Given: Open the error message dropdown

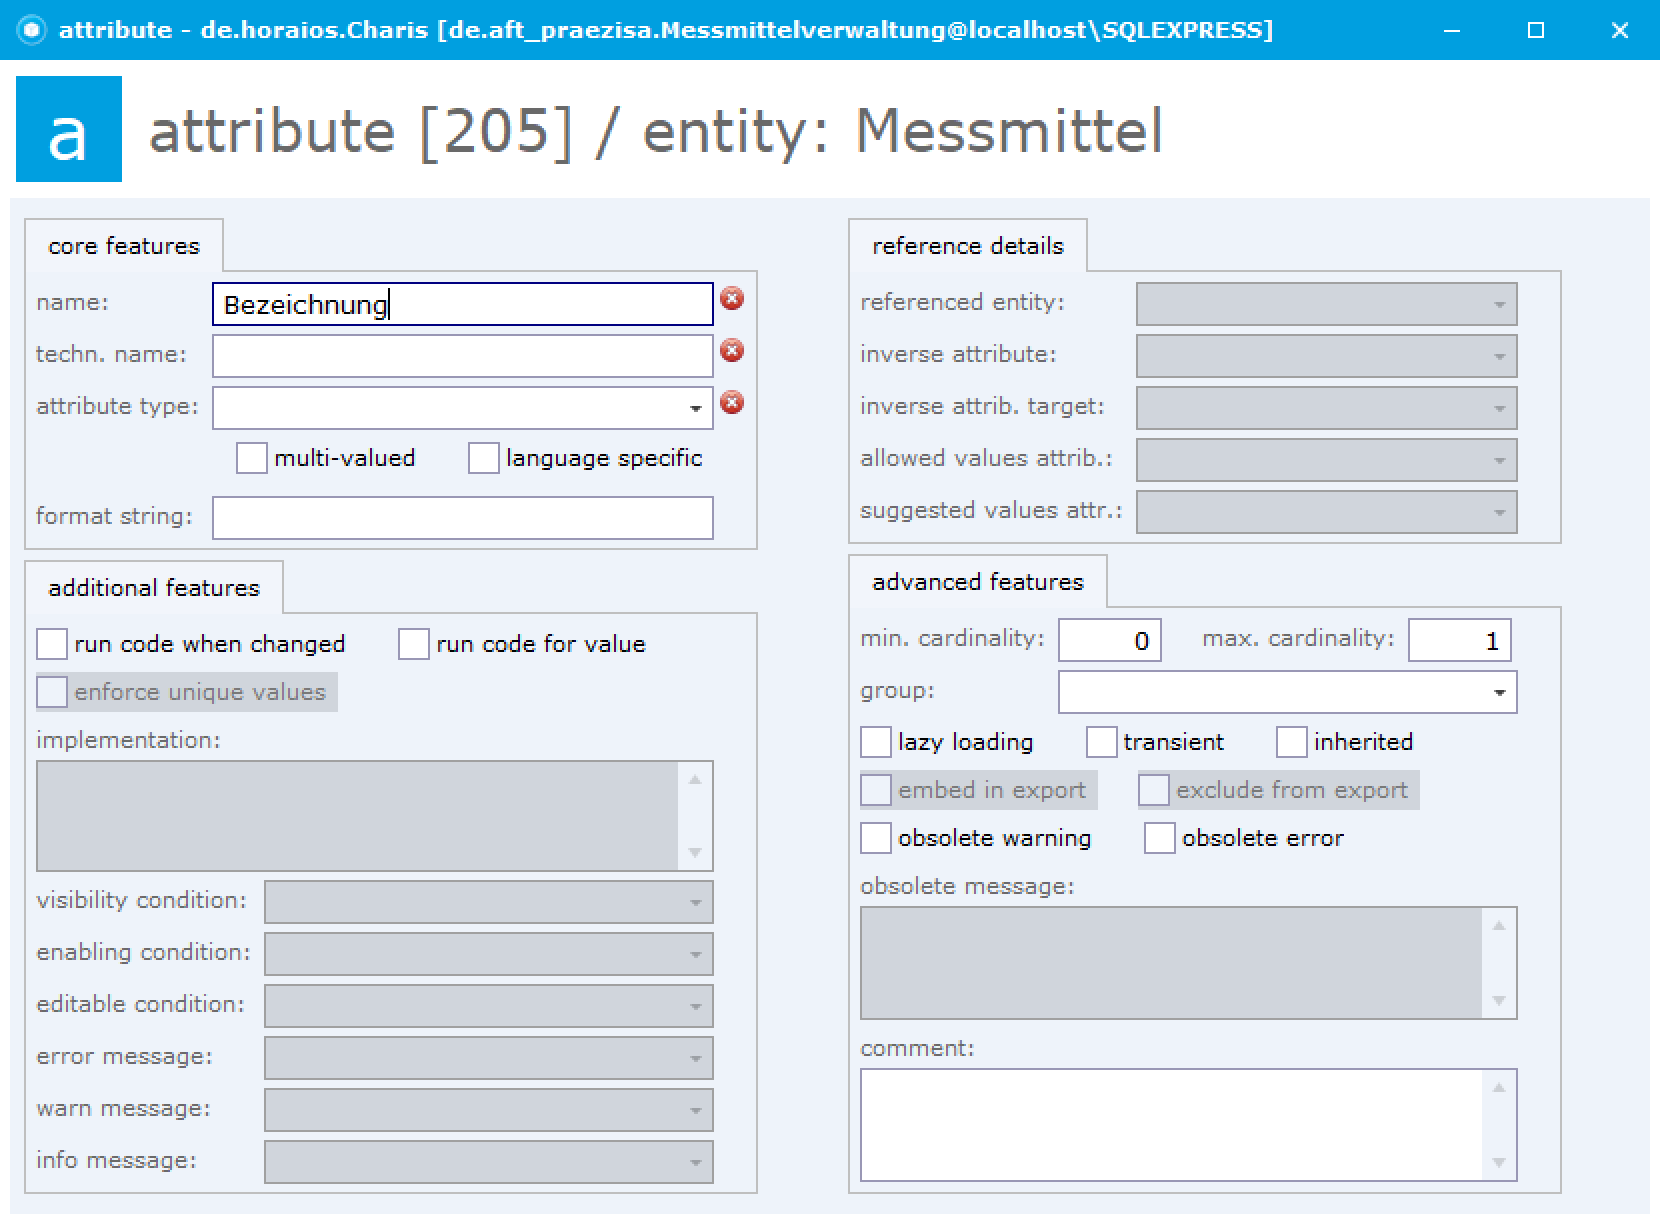Looking at the screenshot, I should pos(488,1058).
